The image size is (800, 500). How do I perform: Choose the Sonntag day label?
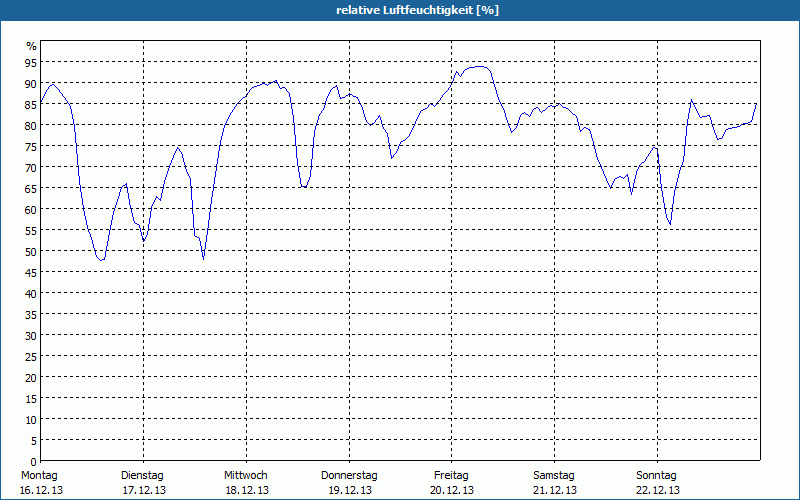(657, 475)
